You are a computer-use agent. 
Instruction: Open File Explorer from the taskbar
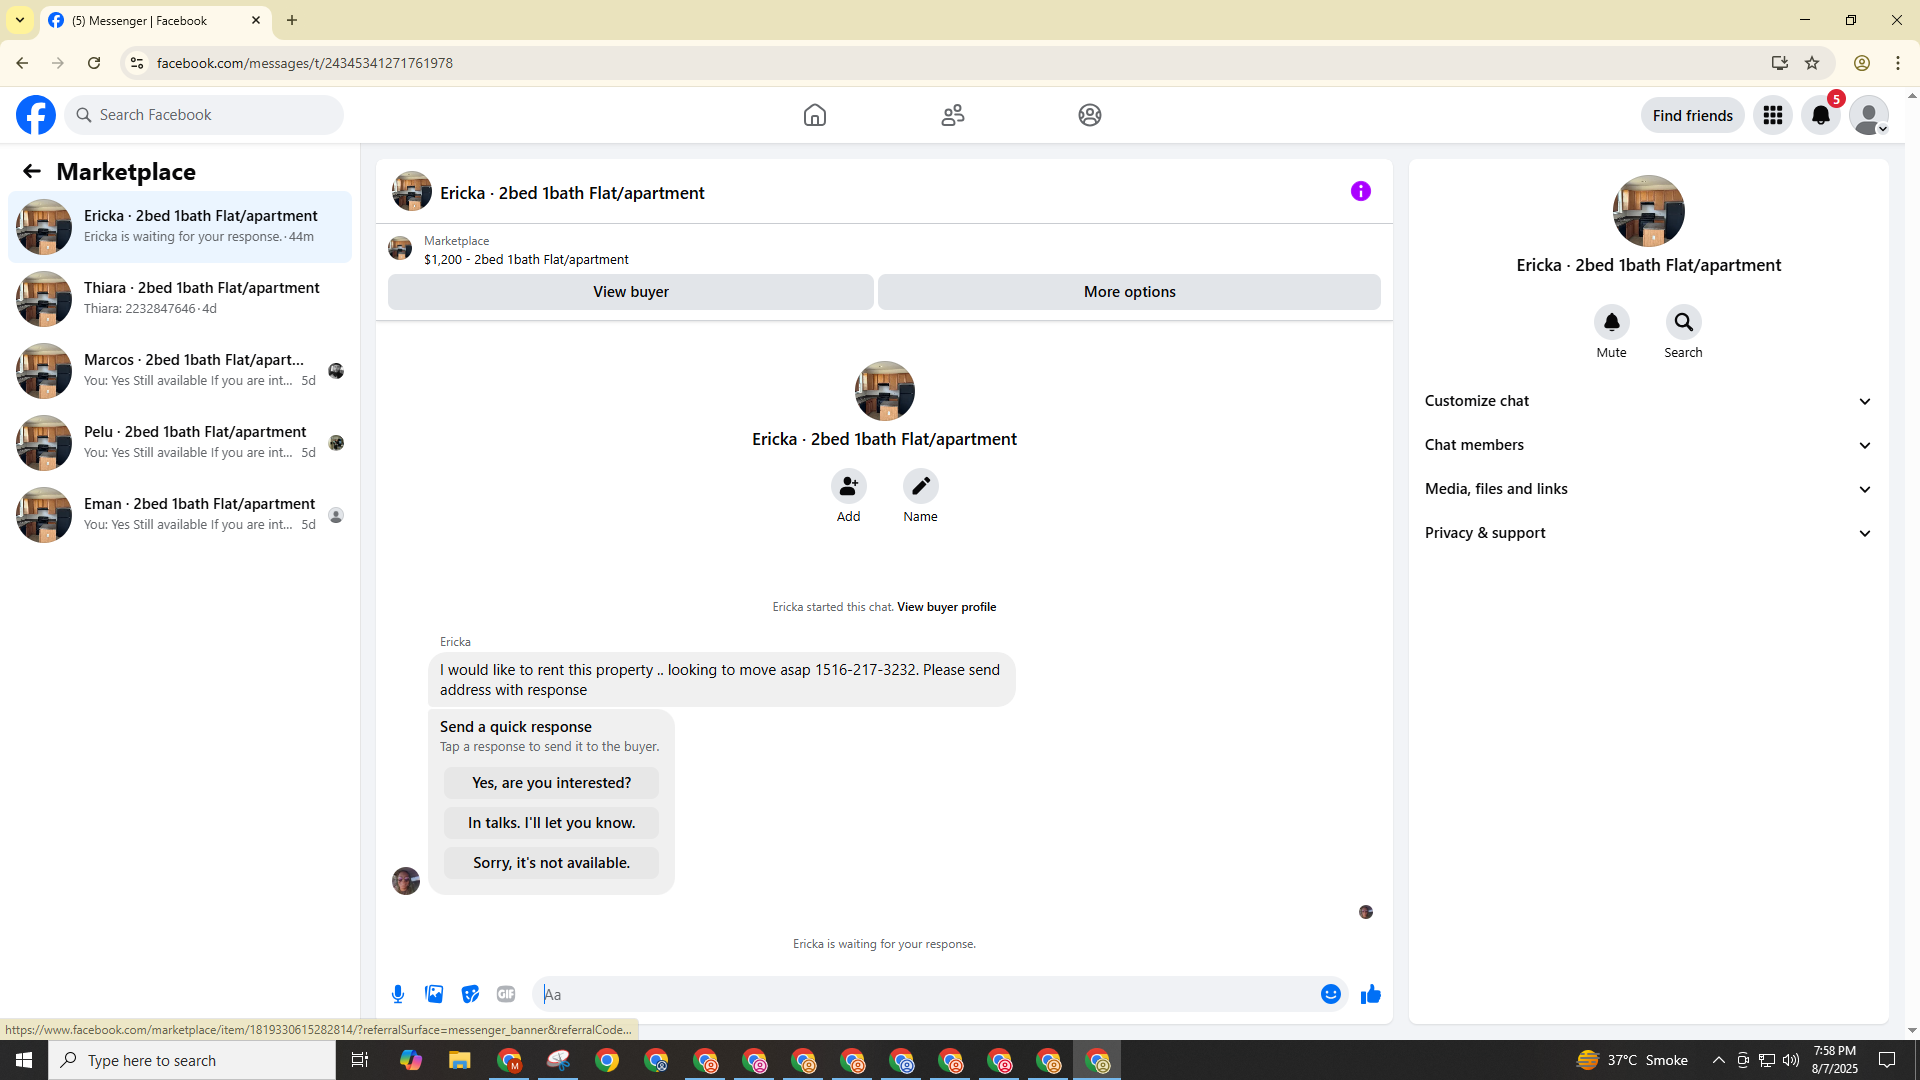459,1060
